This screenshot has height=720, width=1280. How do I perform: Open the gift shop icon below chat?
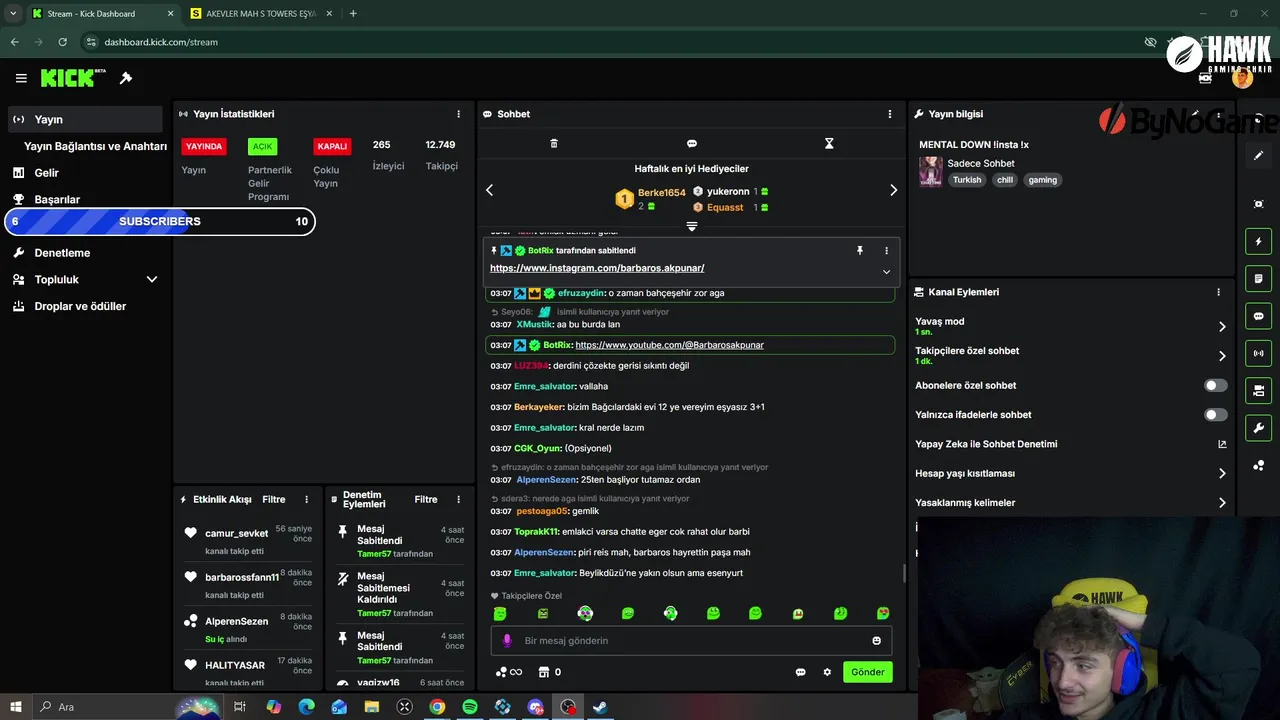pyautogui.click(x=544, y=672)
